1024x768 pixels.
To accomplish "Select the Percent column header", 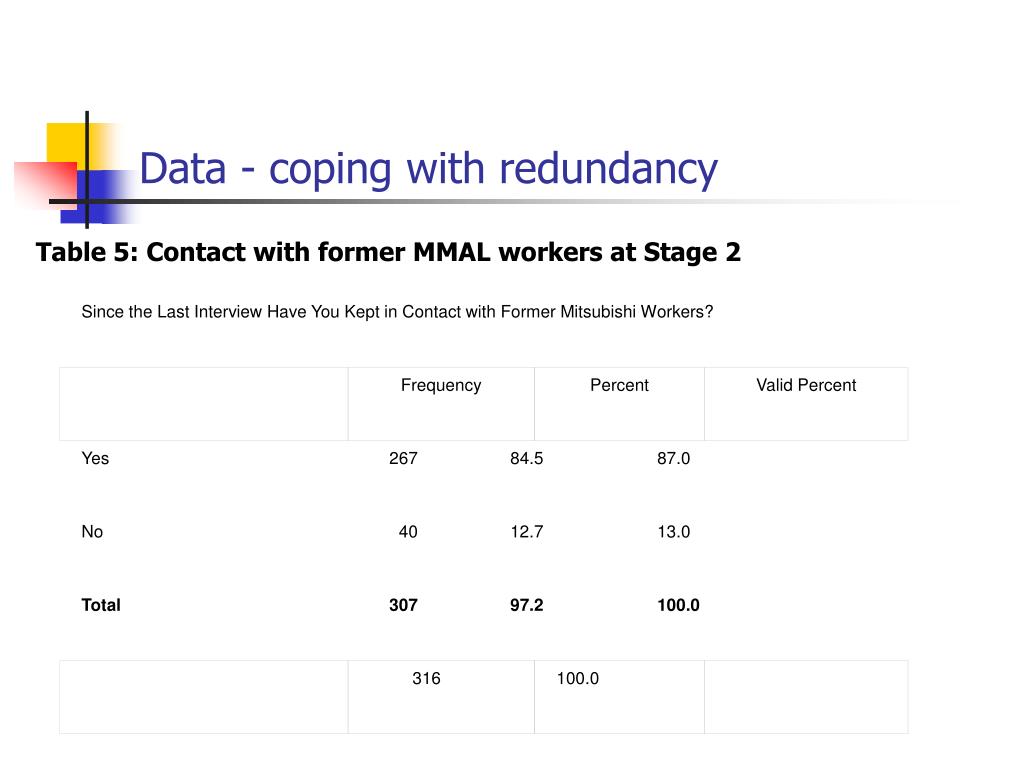I will click(x=619, y=385).
